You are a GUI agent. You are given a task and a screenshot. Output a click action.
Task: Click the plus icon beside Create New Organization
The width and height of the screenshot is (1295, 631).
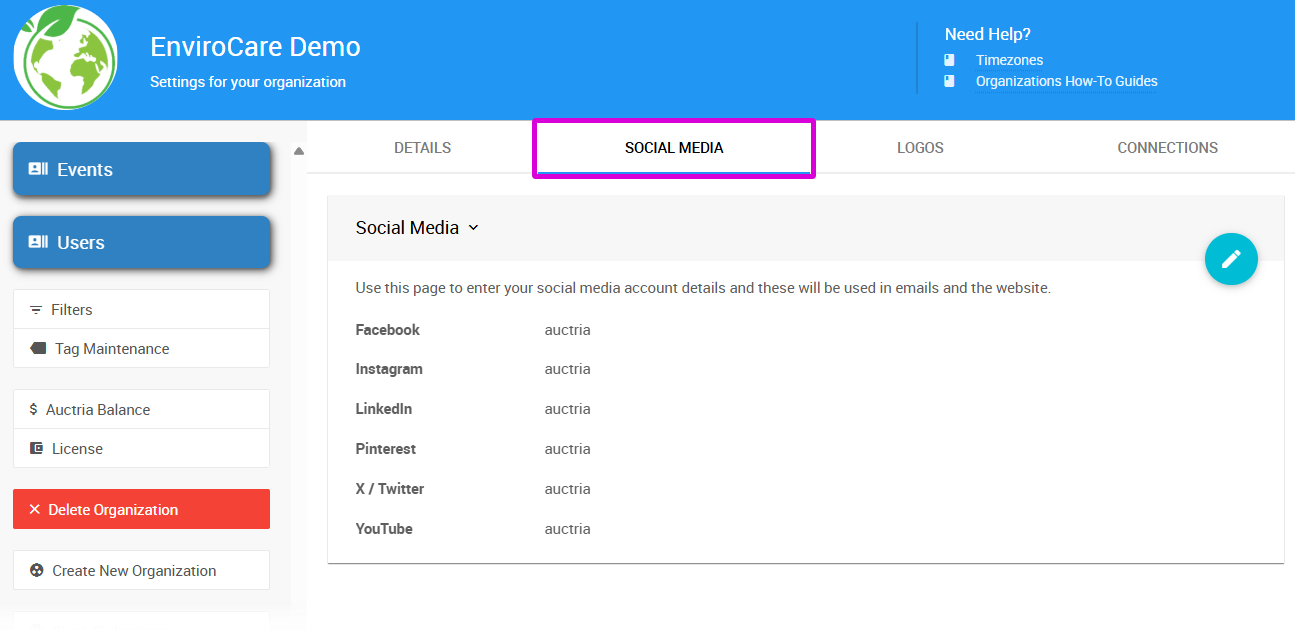point(37,570)
